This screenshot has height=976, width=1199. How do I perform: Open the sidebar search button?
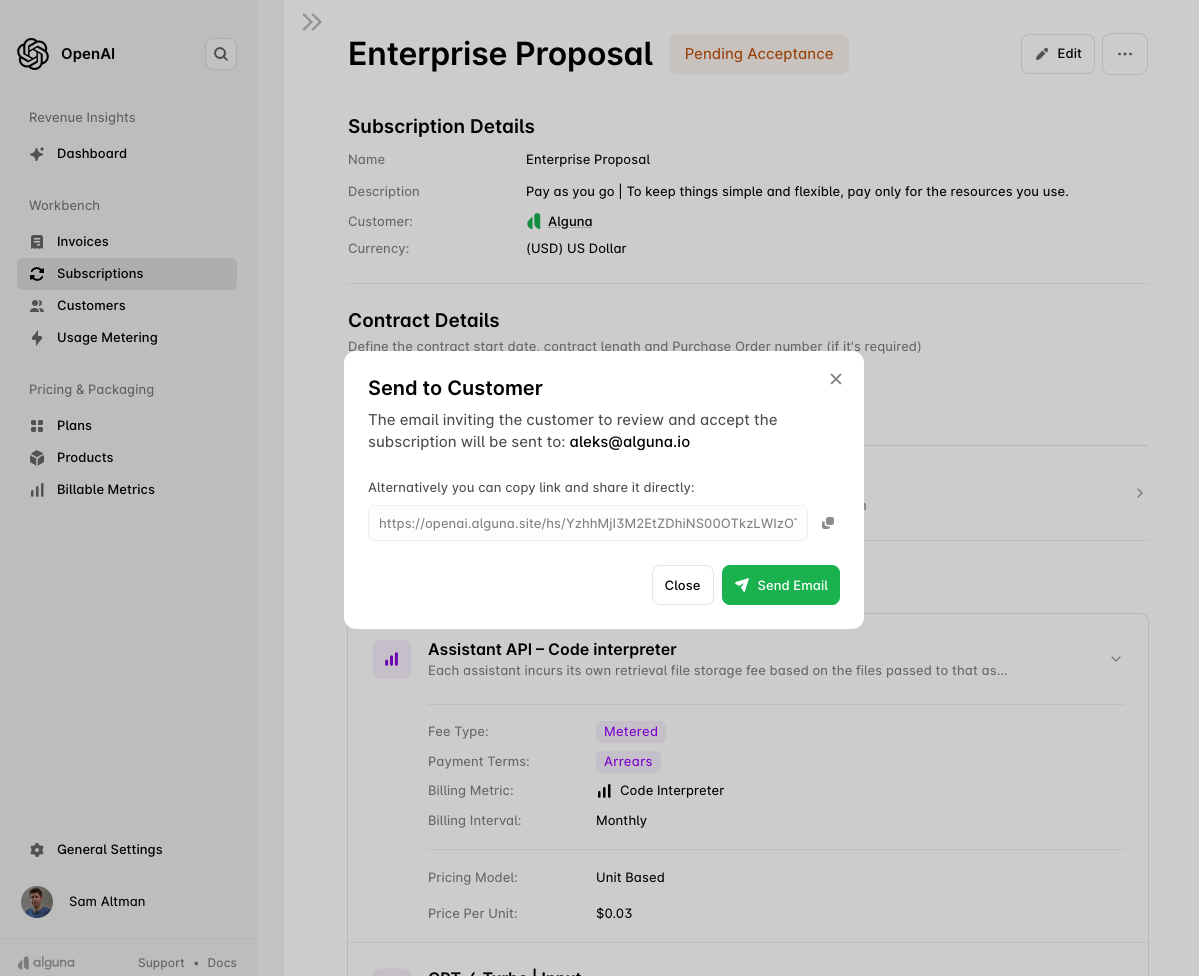pos(221,54)
